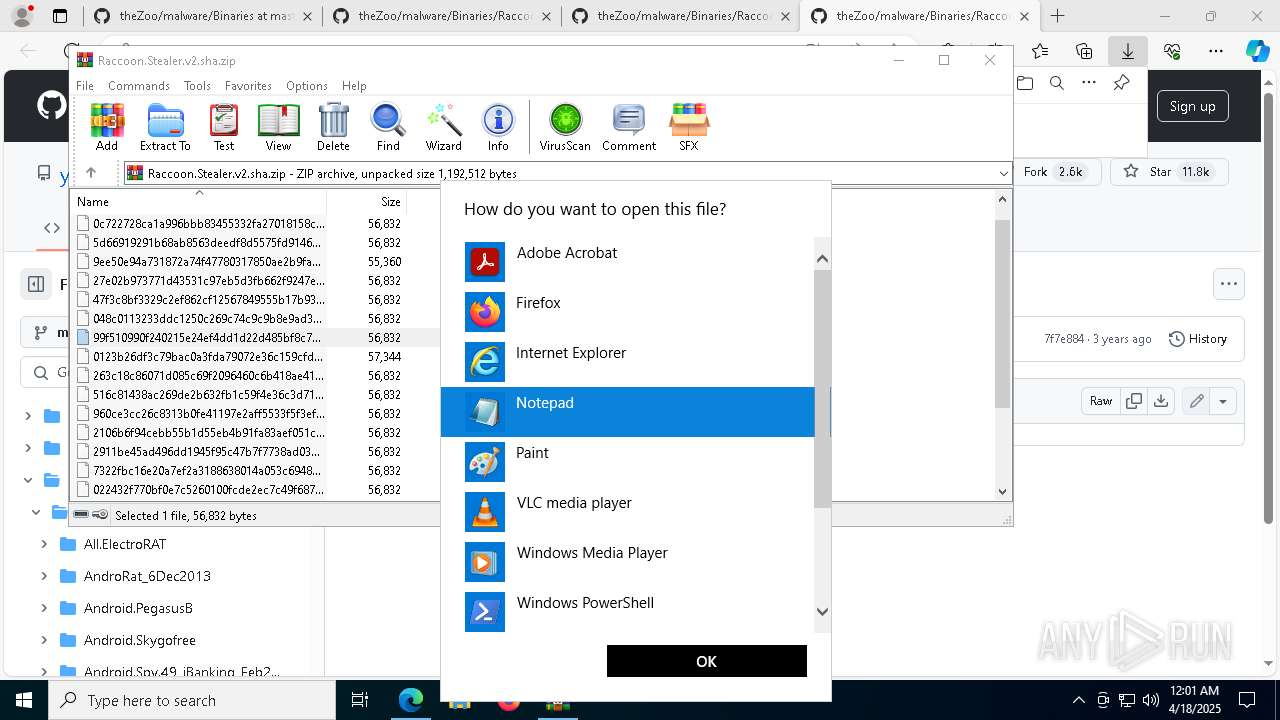Open Task View on taskbar
The width and height of the screenshot is (1280, 720).
coord(360,700)
